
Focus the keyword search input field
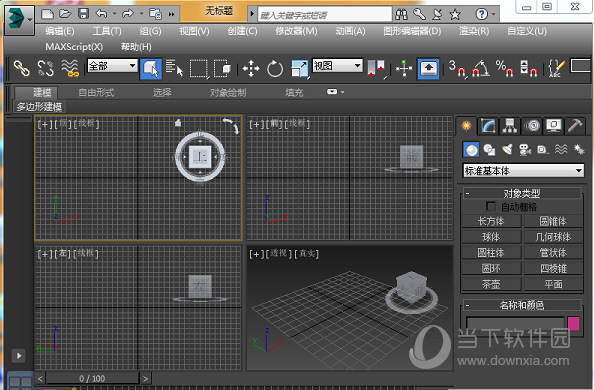pos(325,15)
